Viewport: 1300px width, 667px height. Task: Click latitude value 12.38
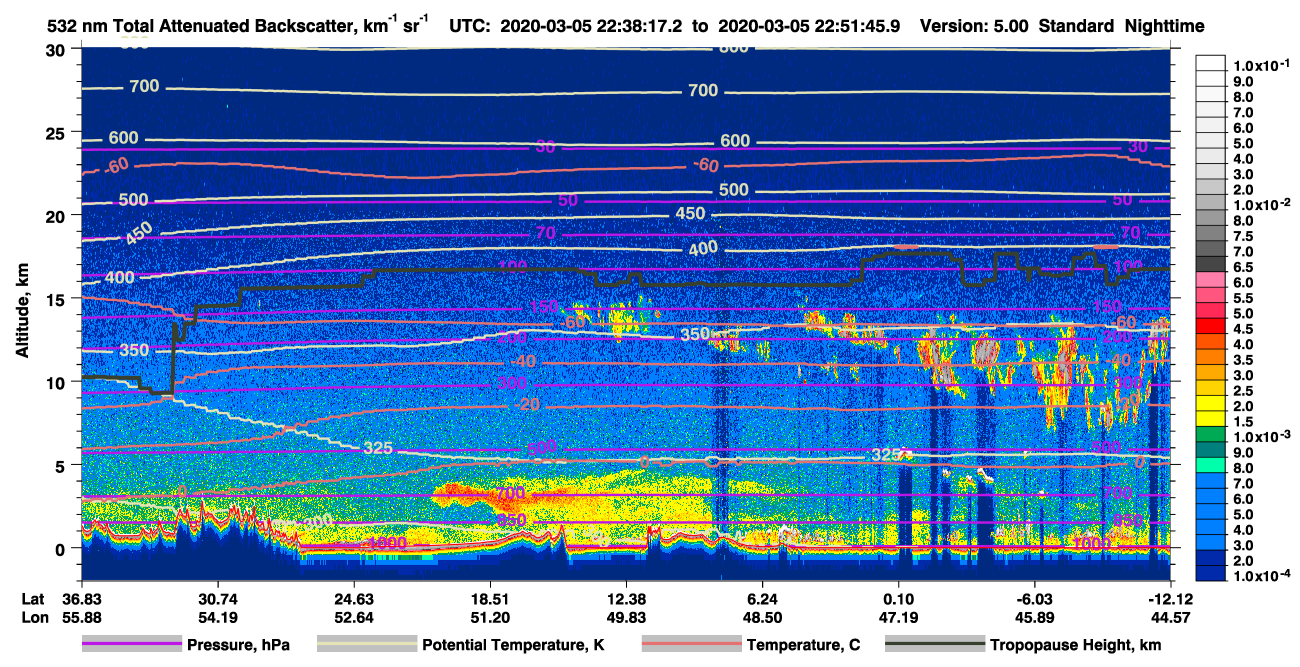626,600
